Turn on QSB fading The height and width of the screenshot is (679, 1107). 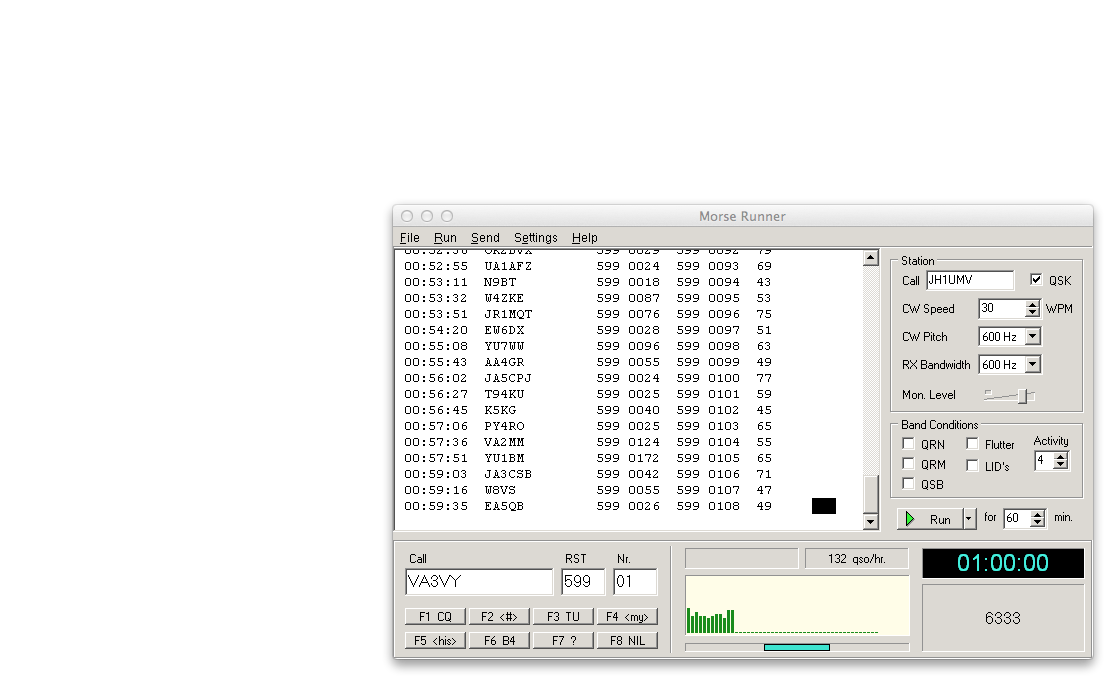coord(908,484)
